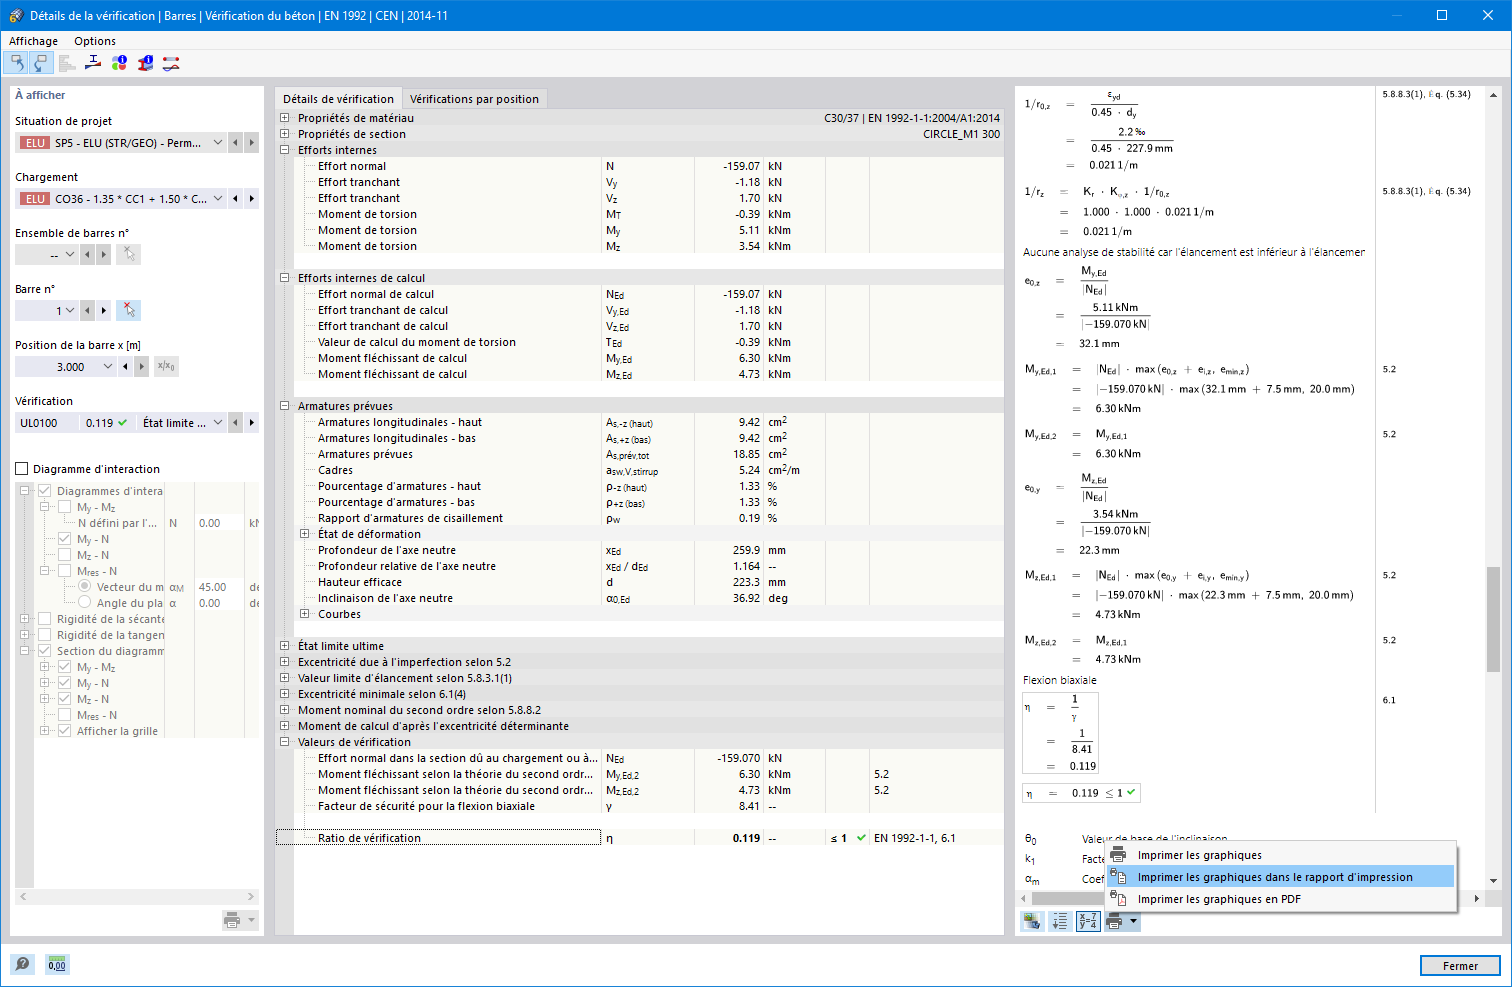Open the arrow beside the left panel printer
The width and height of the screenshot is (1512, 987).
252,920
